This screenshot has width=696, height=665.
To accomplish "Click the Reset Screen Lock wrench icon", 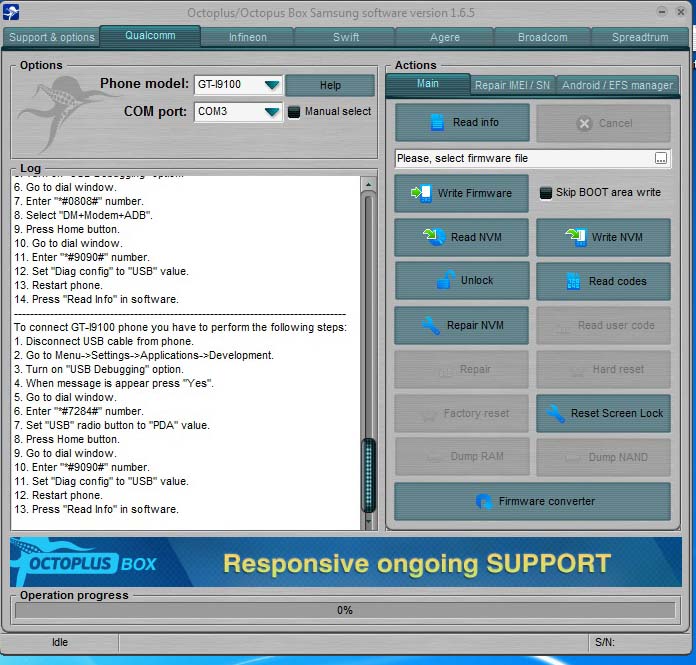I will click(555, 413).
